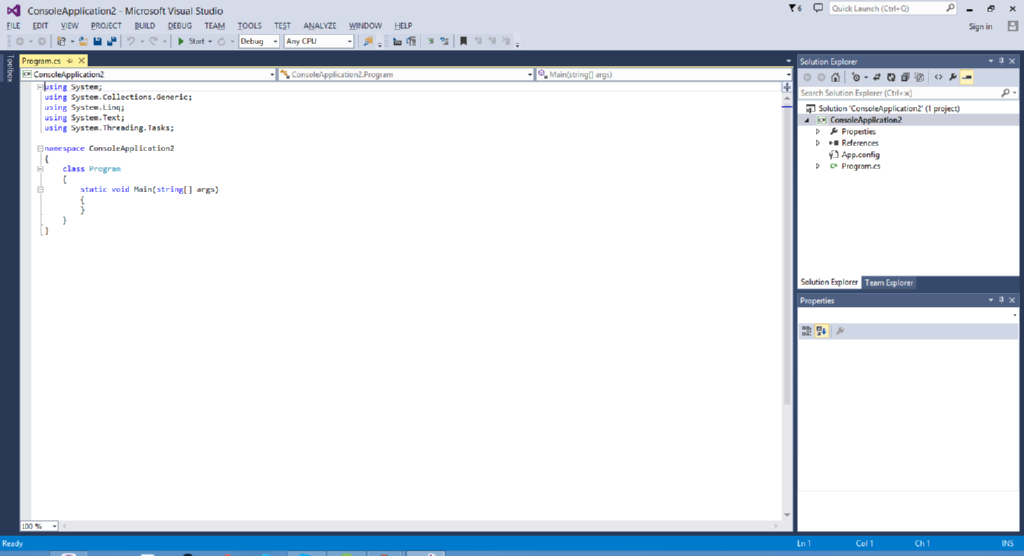Image resolution: width=1024 pixels, height=556 pixels.
Task: Toggle auto-hide pin on Properties panel
Action: [1001, 300]
